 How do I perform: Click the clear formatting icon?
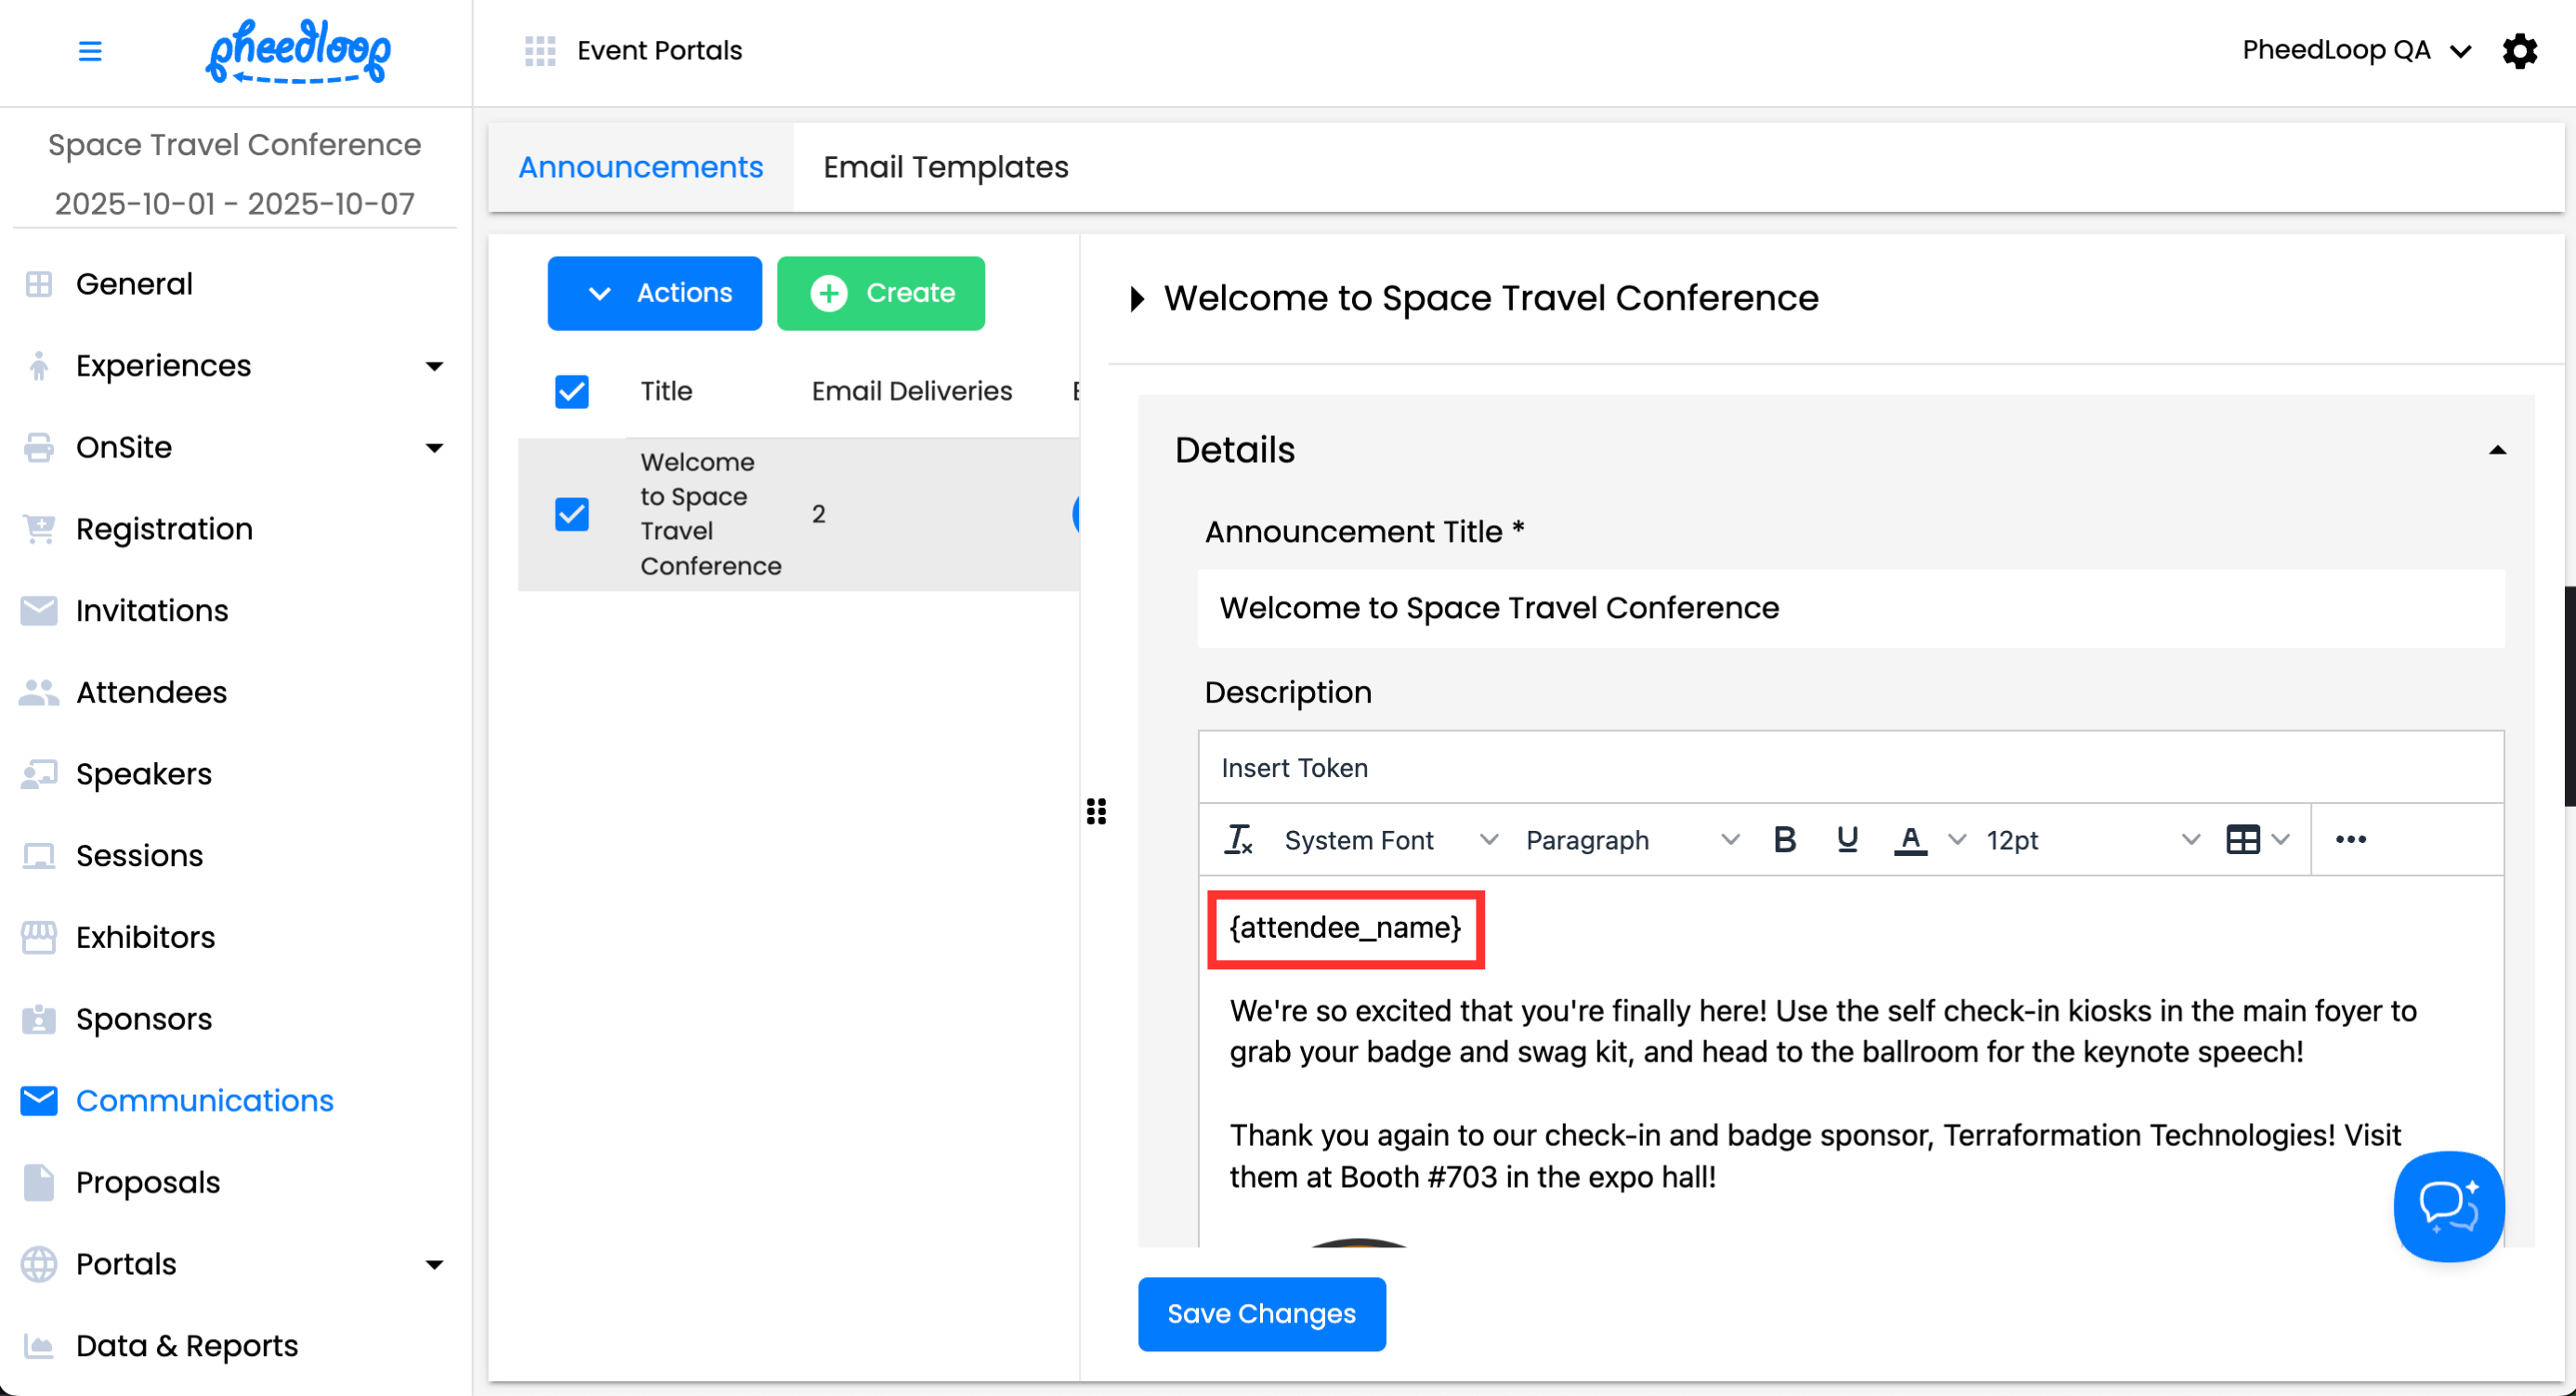(x=1238, y=840)
